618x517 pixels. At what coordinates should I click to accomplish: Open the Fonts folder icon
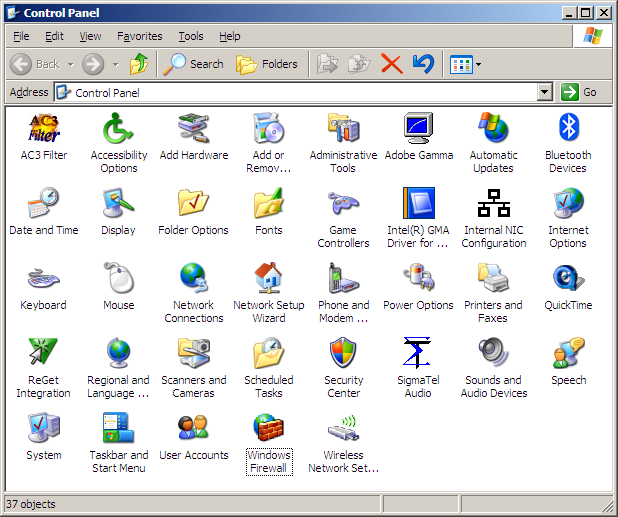click(x=268, y=203)
